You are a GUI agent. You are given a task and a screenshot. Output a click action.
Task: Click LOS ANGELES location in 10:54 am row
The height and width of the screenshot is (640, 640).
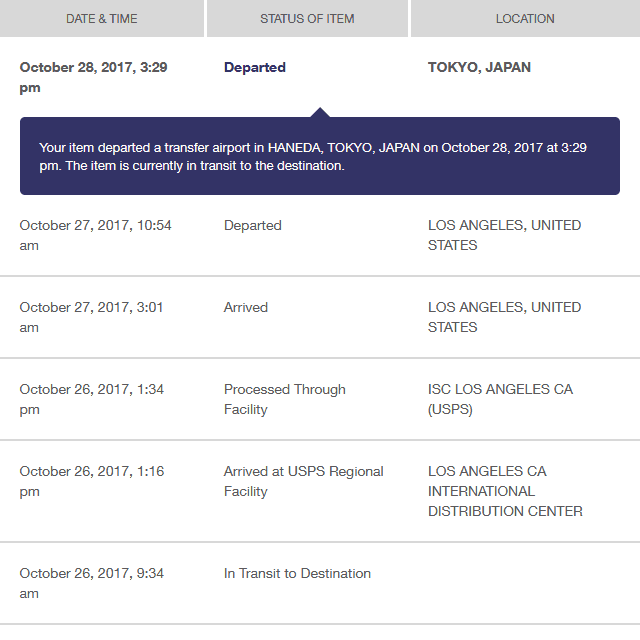[504, 235]
